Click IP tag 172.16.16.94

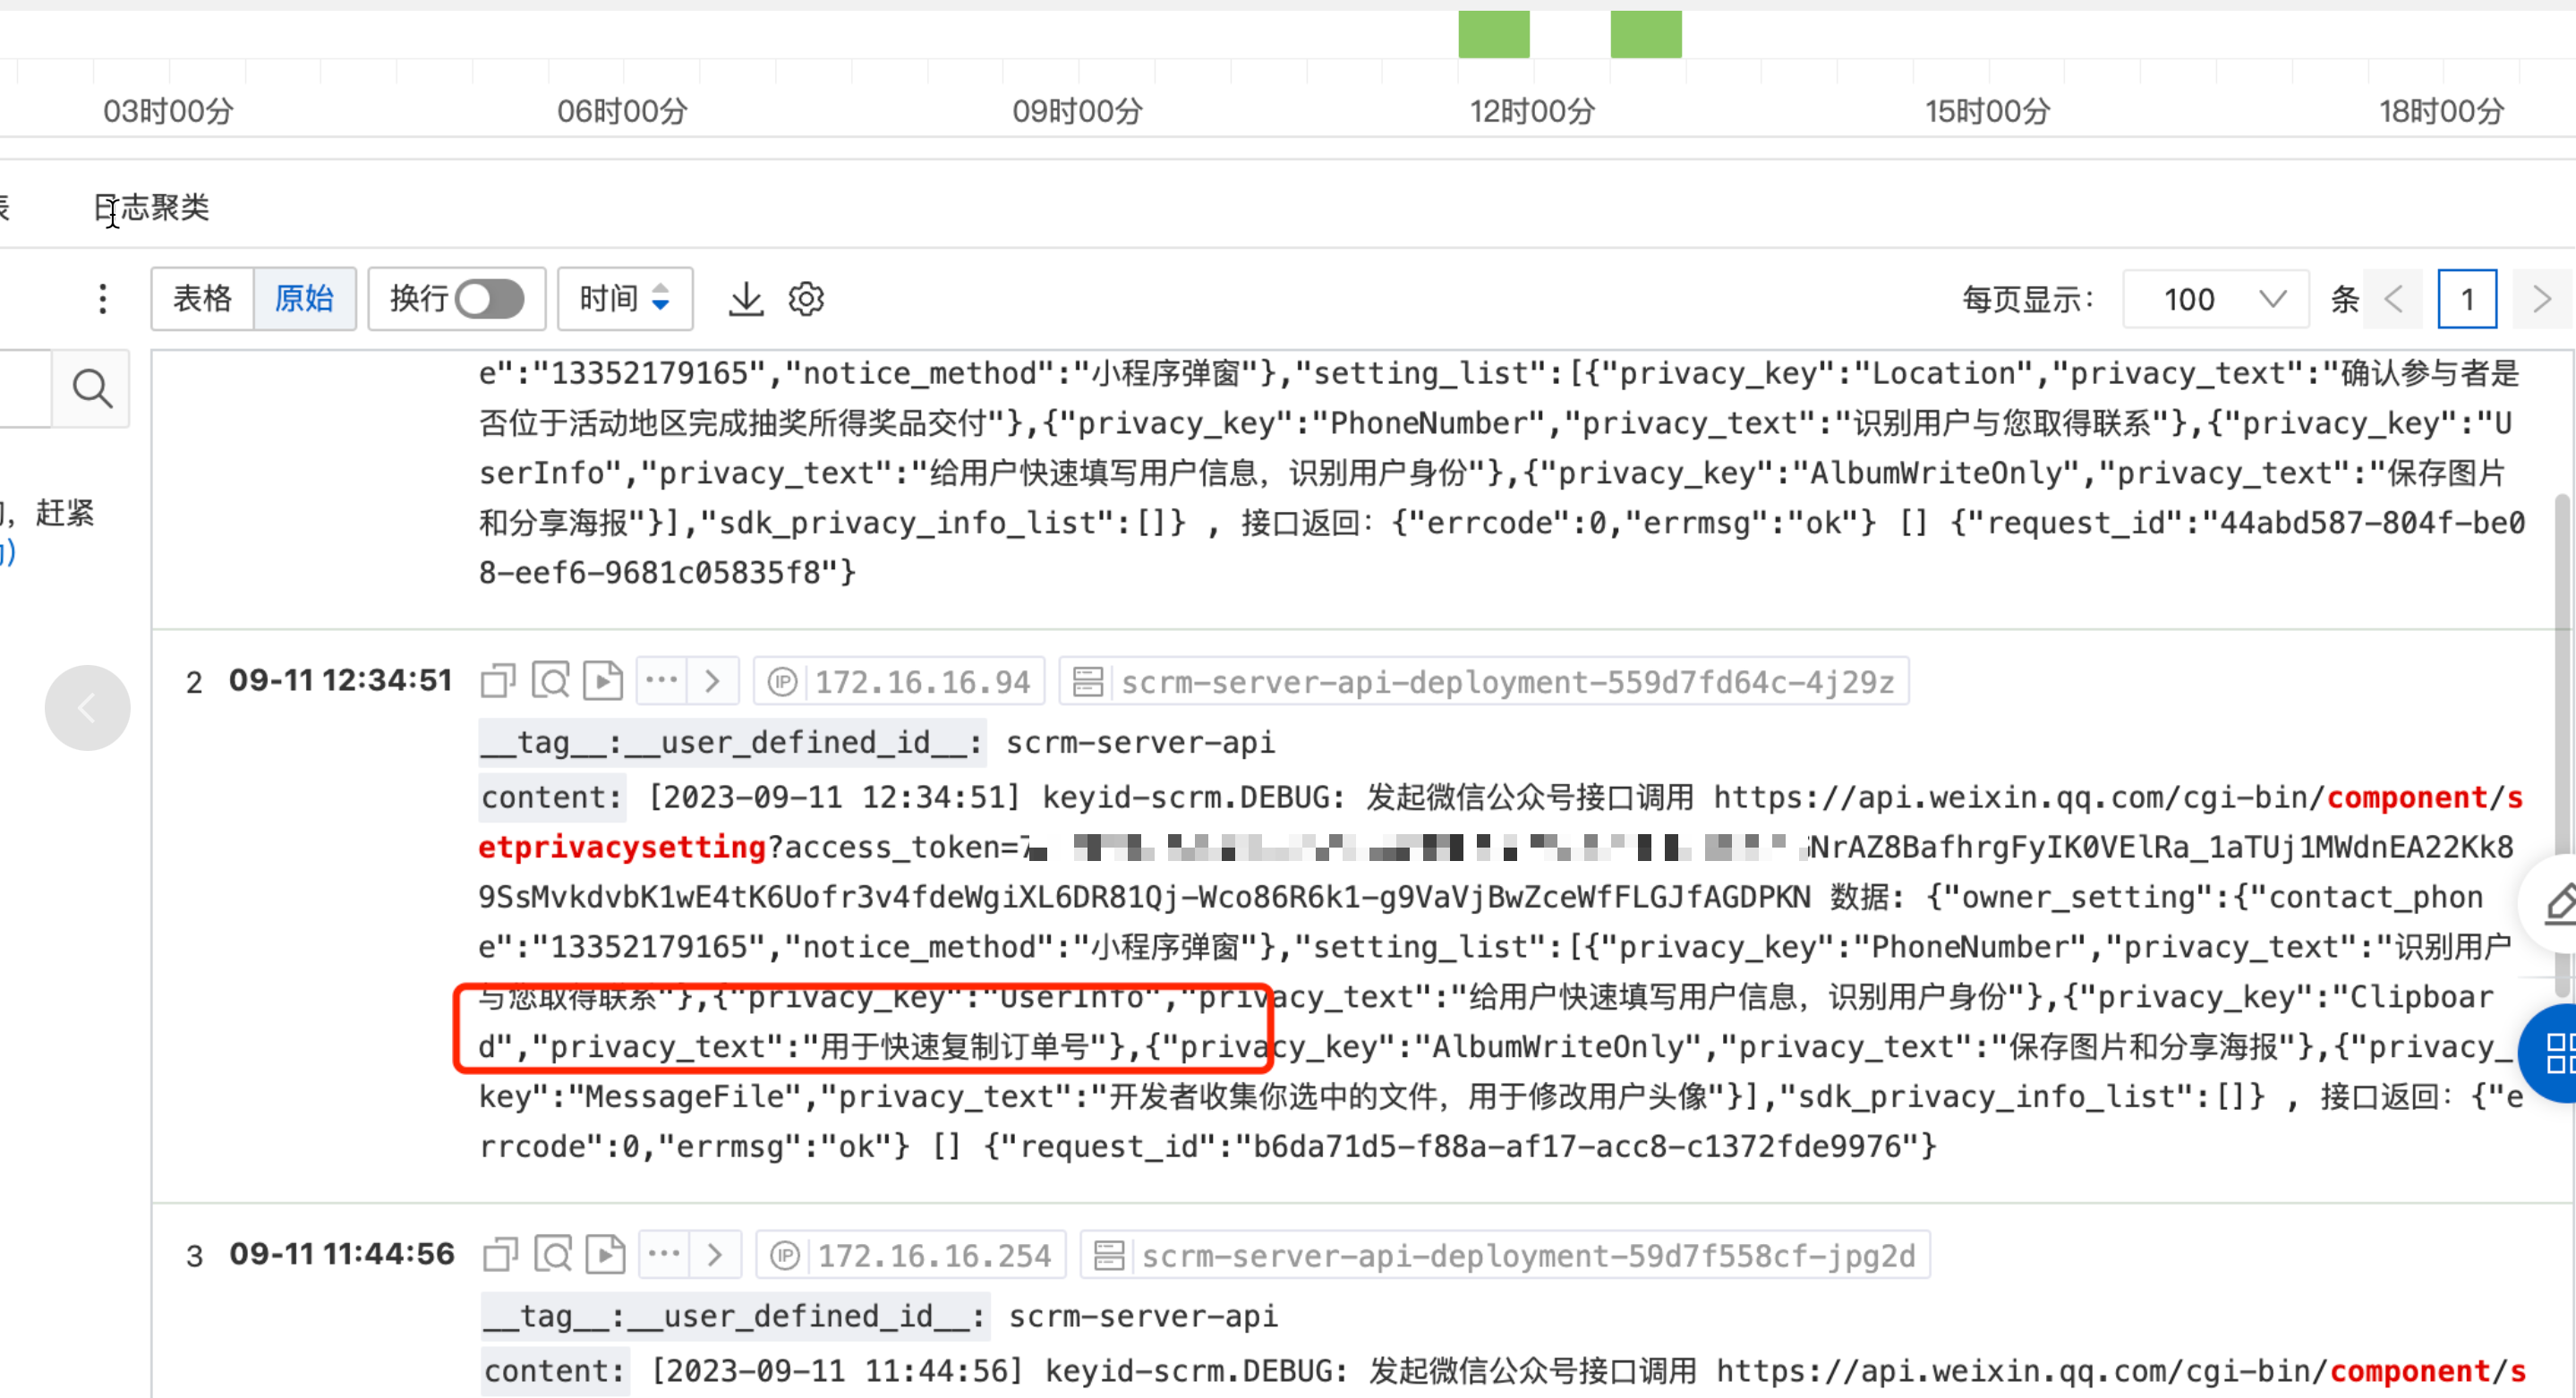(x=921, y=682)
